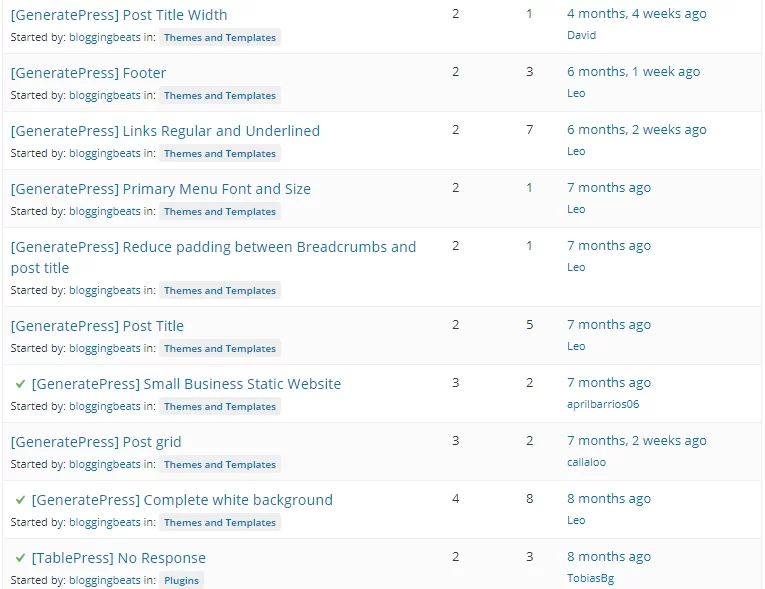This screenshot has width=765, height=589.
Task: Click 'Themes and Templates' tag in Footer row
Action: coord(220,96)
